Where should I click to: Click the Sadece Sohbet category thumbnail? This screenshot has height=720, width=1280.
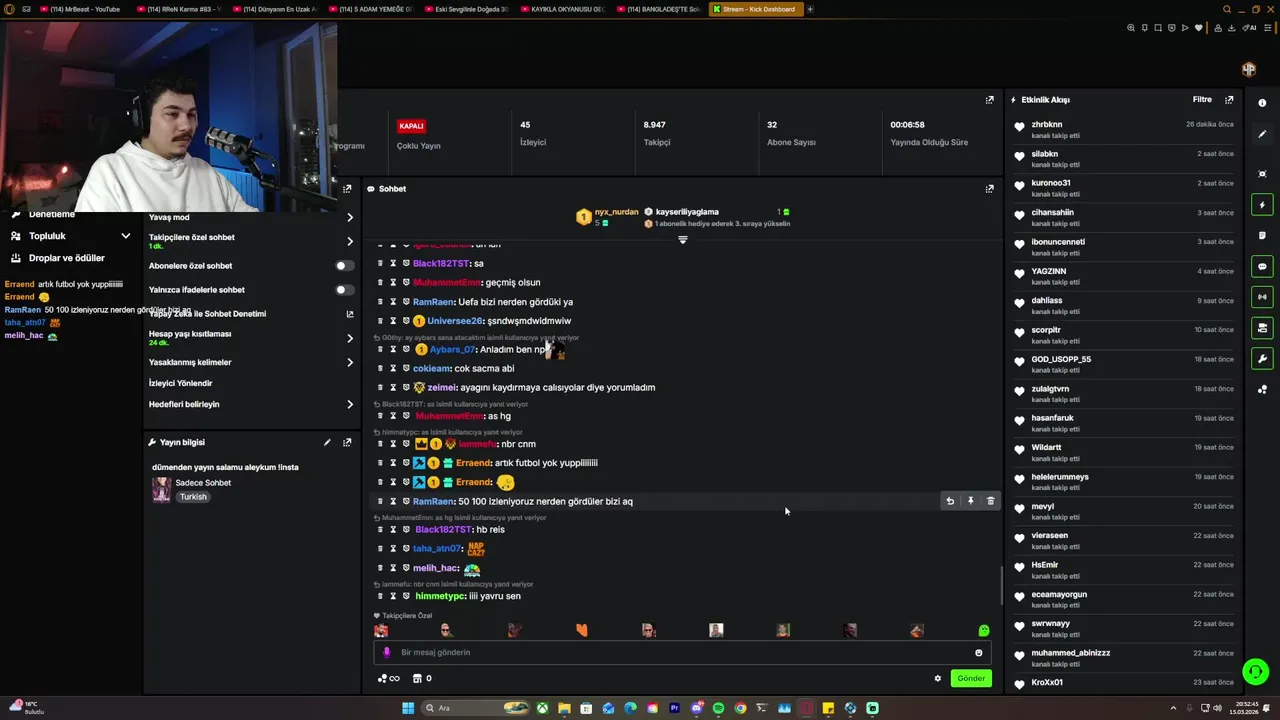point(161,489)
